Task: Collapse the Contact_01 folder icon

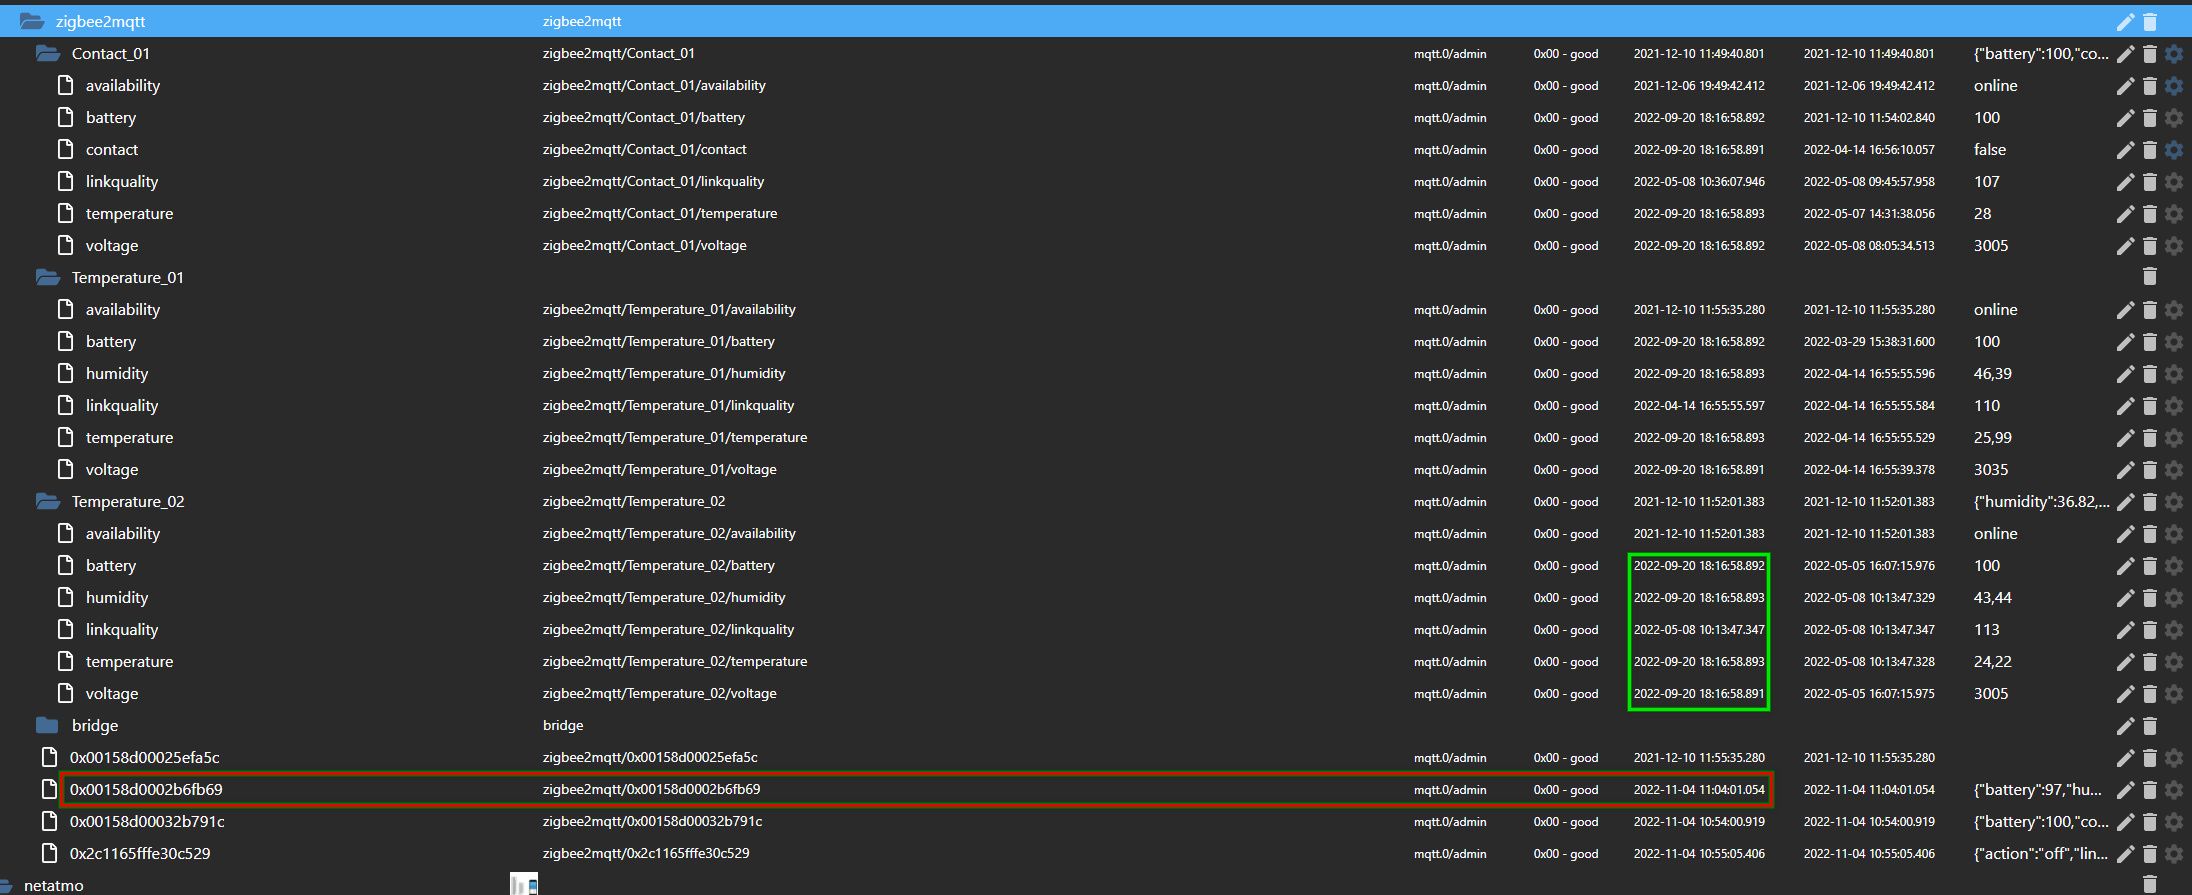Action: (48, 53)
